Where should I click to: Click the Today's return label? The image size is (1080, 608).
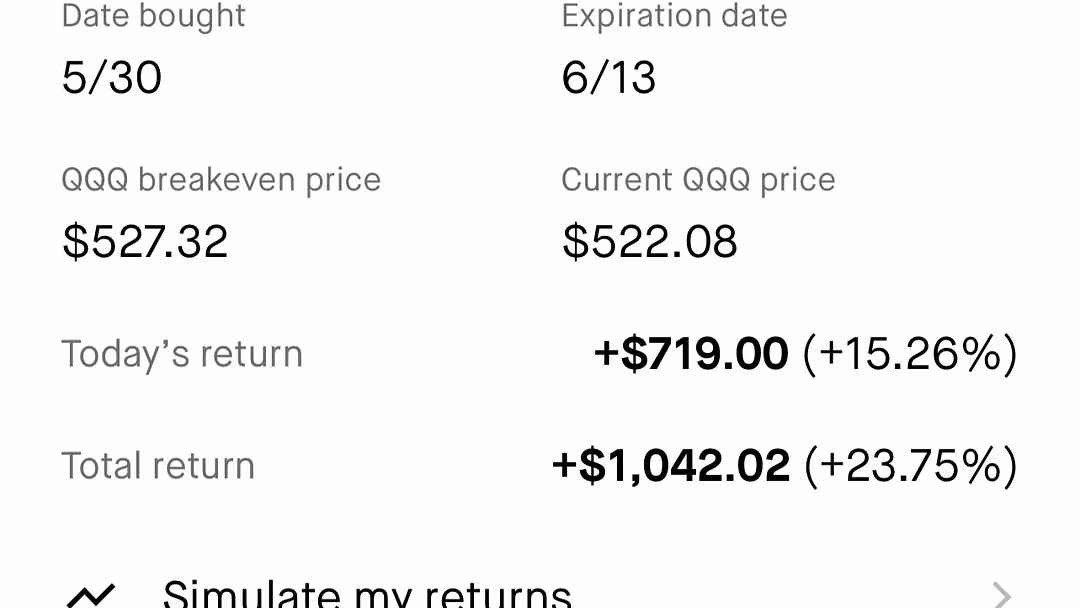182,354
